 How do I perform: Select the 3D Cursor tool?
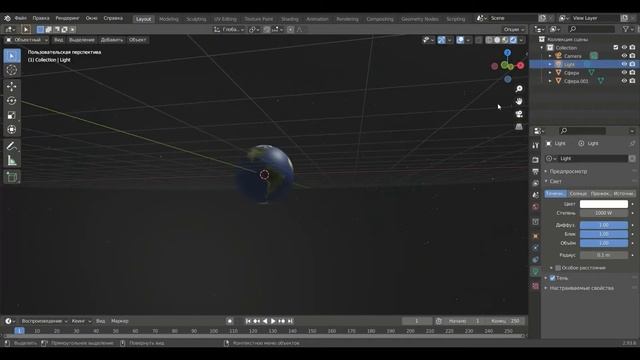[x=12, y=70]
